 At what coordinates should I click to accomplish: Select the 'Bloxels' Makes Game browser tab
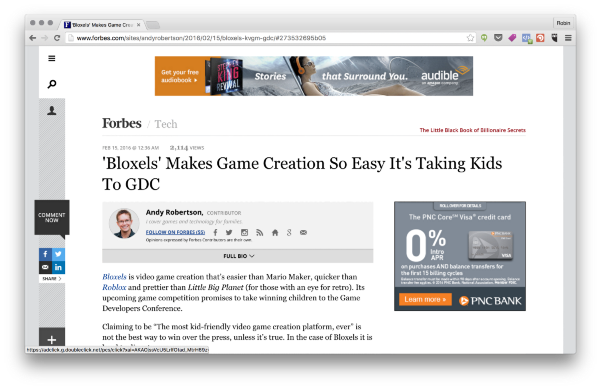[101, 25]
